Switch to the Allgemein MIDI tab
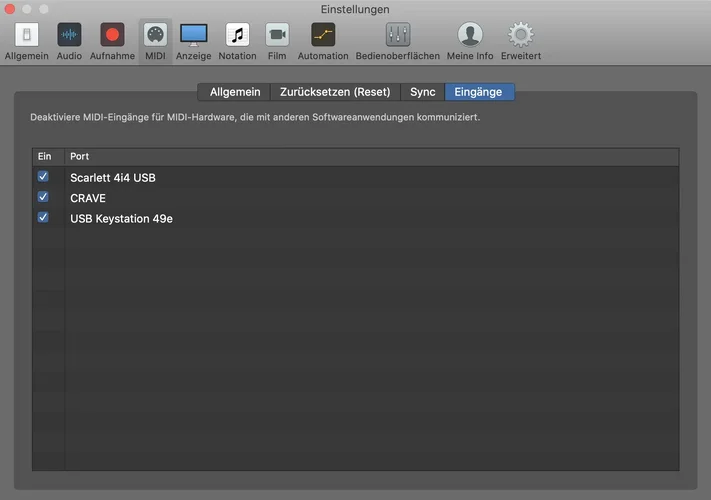The width and height of the screenshot is (711, 500). 234,92
